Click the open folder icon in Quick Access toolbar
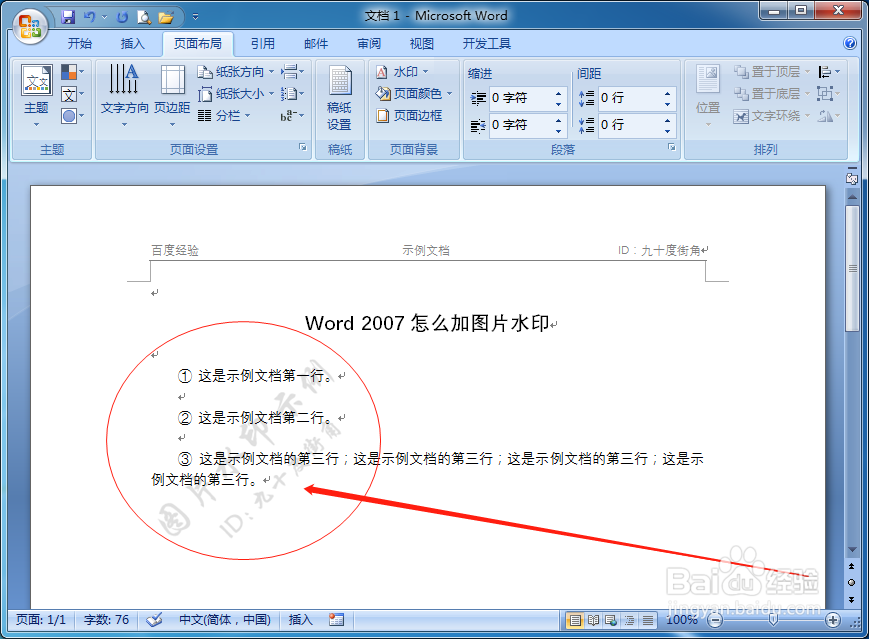The height and width of the screenshot is (639, 869). [x=166, y=17]
